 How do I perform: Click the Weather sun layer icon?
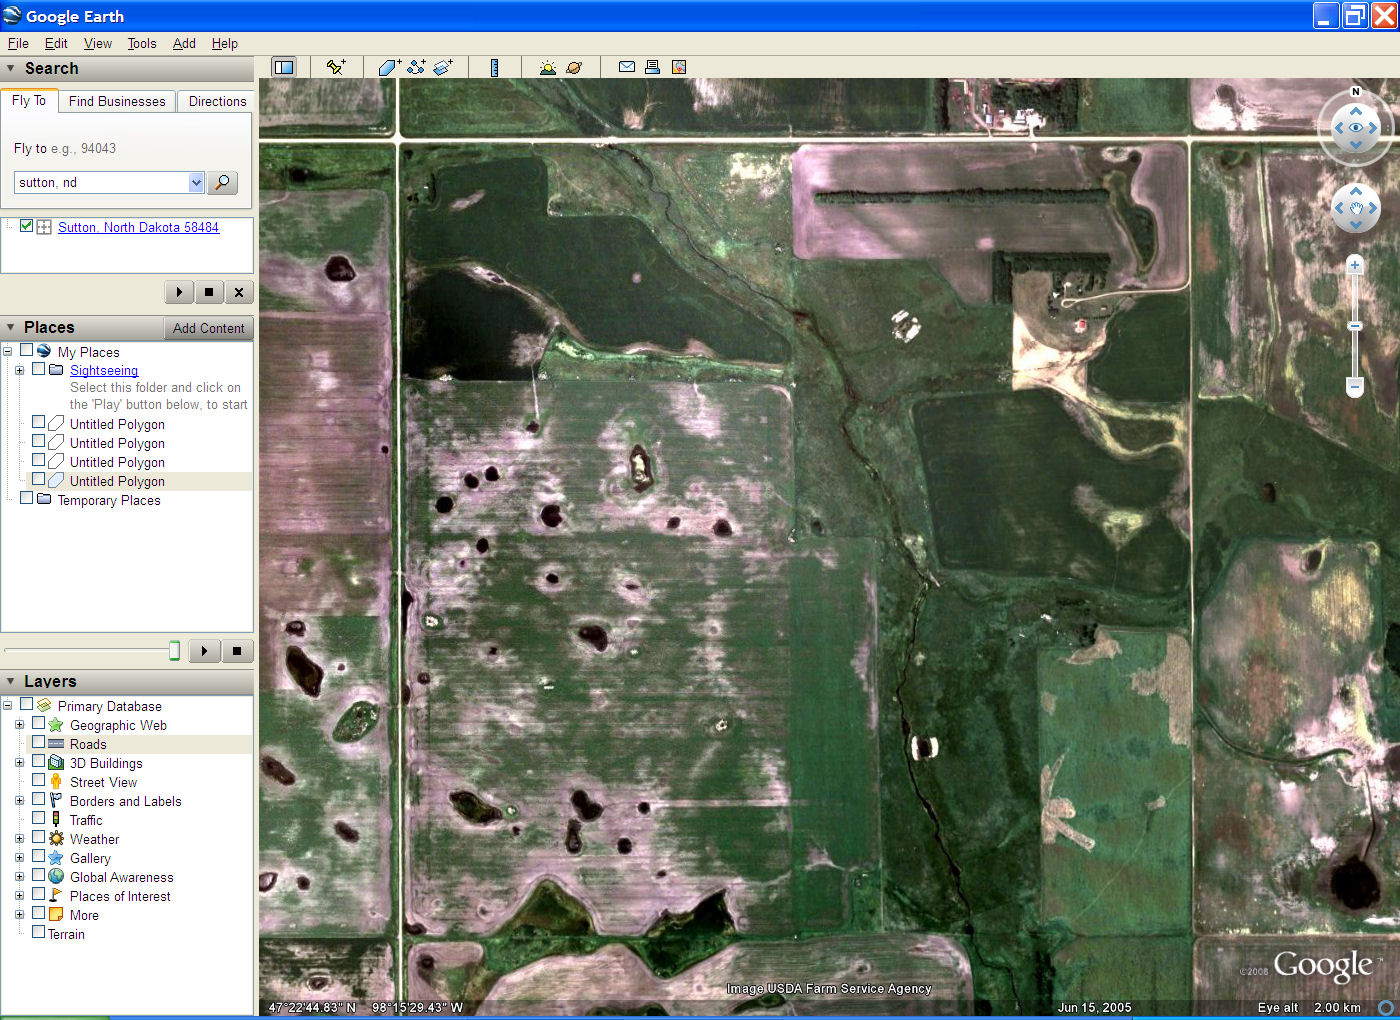coord(56,839)
